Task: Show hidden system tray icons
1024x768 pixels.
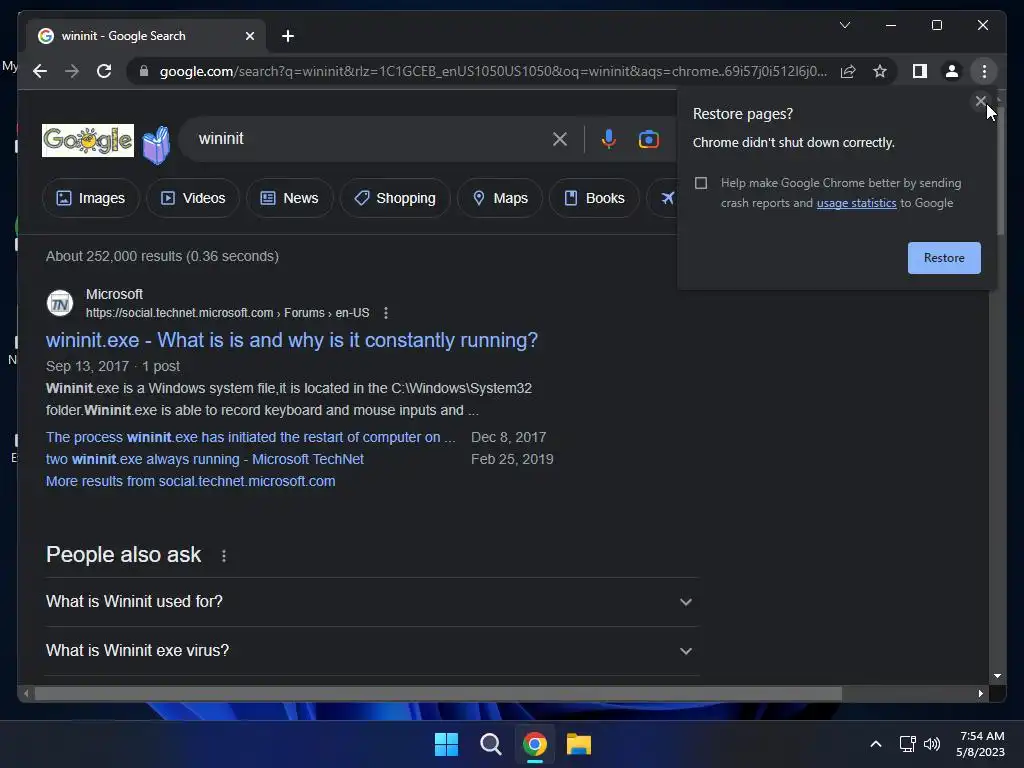Action: pyautogui.click(x=876, y=744)
